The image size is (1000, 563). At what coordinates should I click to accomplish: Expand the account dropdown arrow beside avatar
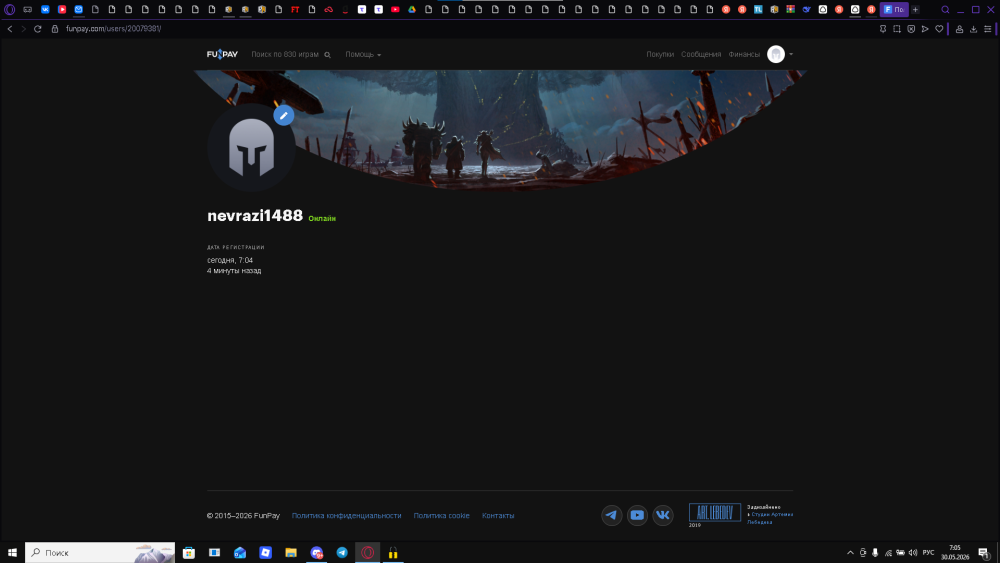pos(791,54)
